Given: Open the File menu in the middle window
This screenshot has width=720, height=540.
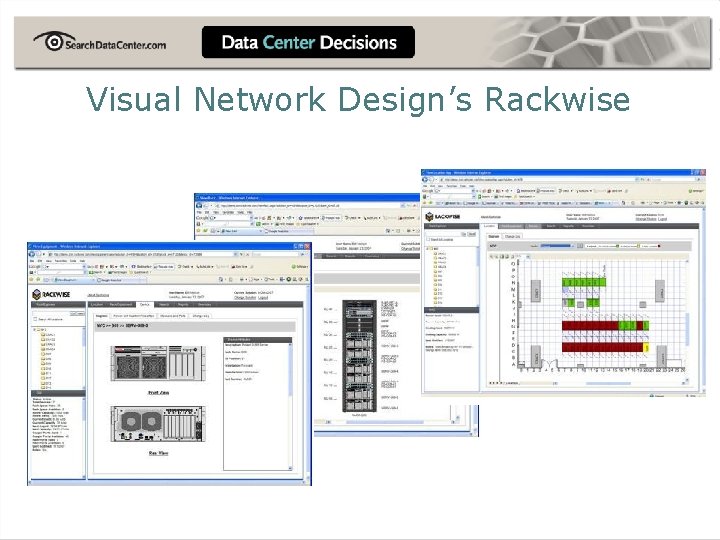Looking at the screenshot, I should [200, 212].
